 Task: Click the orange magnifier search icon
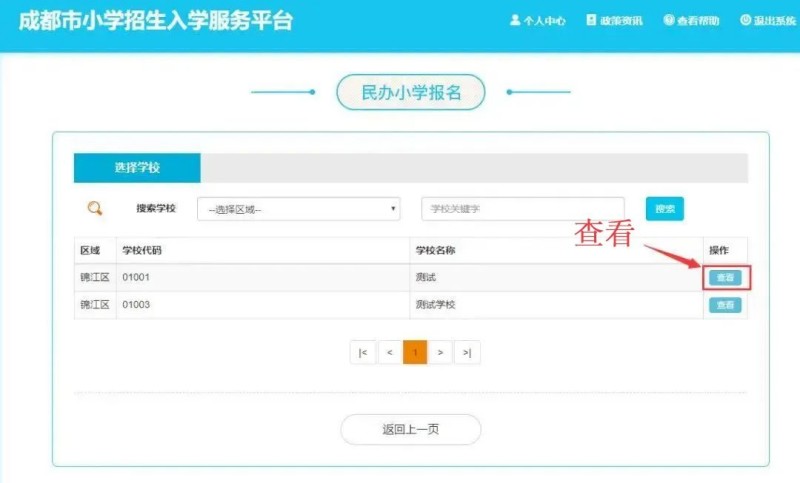click(x=95, y=208)
